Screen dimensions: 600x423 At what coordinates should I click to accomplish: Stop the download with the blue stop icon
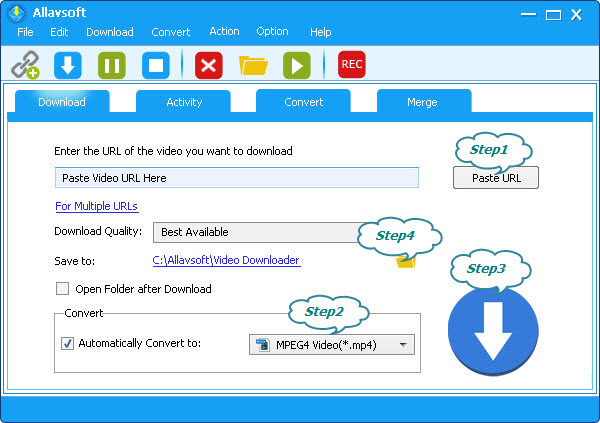[x=156, y=65]
